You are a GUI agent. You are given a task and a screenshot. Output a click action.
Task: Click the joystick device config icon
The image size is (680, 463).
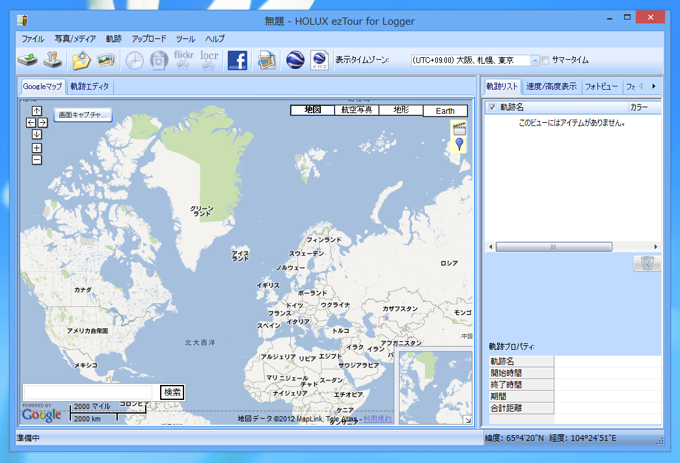click(52, 60)
